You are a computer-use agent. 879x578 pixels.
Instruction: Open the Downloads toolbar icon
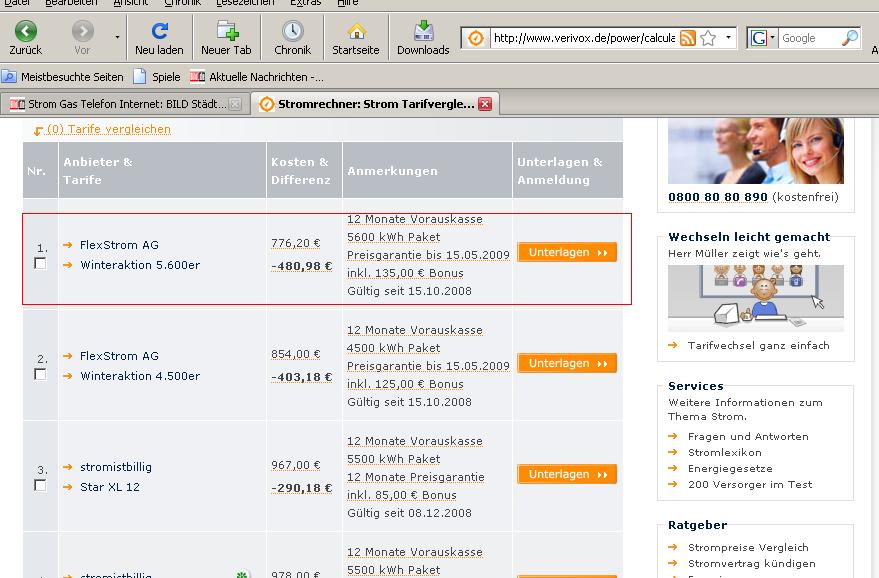tap(423, 32)
